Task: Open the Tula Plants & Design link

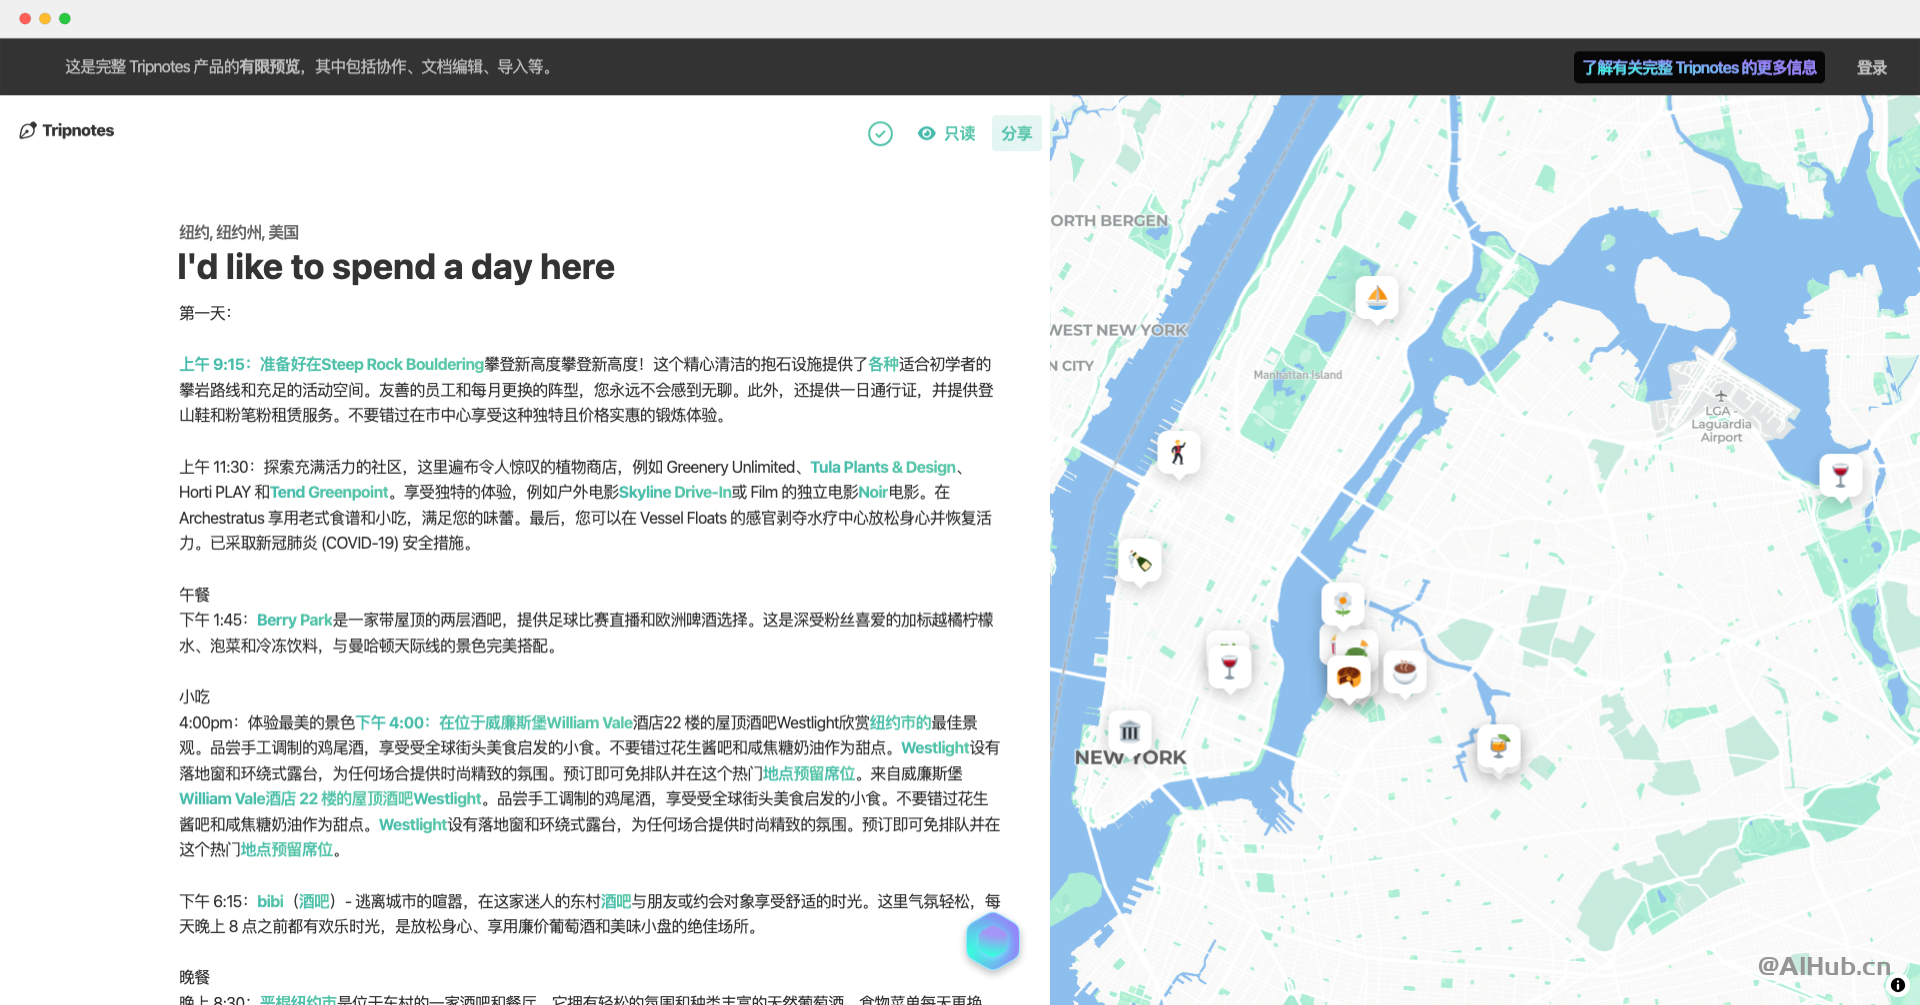Action: click(x=883, y=467)
